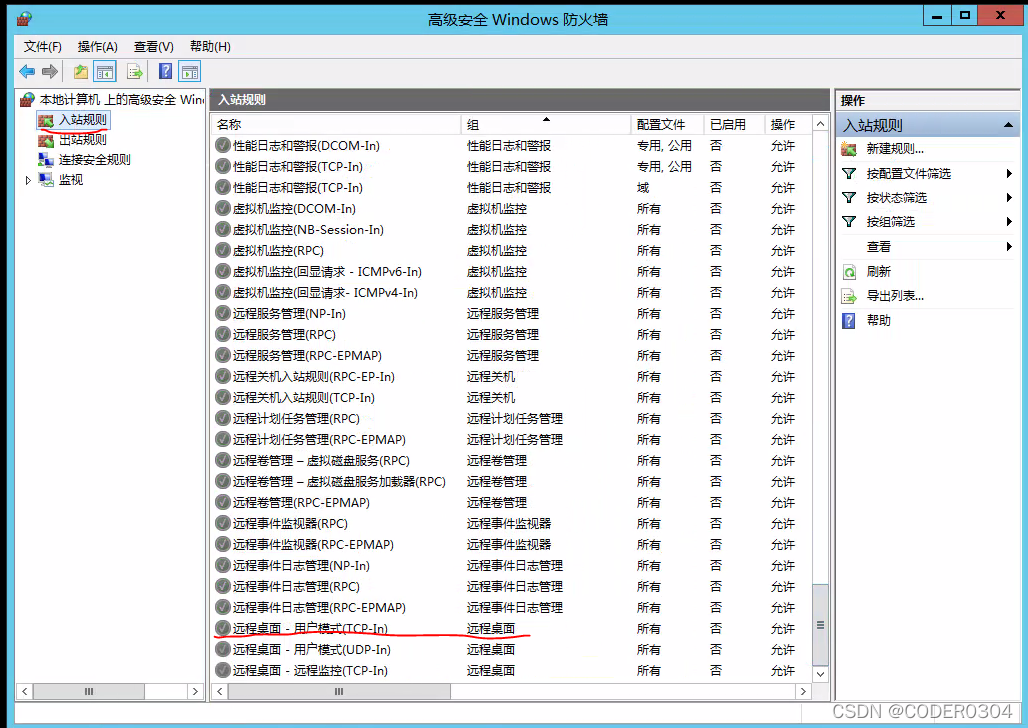Click rules list horizontal scroll left arrow
Viewport: 1028px width, 728px height.
[x=220, y=691]
